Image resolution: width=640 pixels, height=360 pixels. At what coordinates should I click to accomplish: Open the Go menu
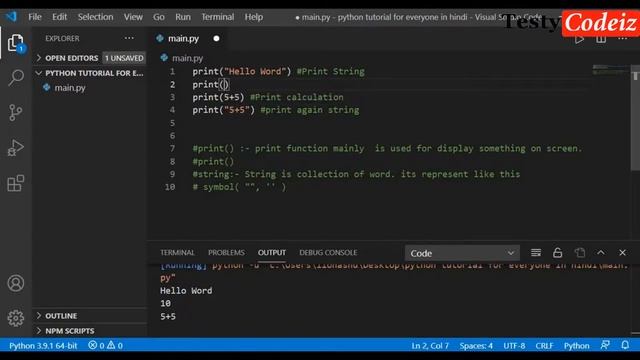159,17
